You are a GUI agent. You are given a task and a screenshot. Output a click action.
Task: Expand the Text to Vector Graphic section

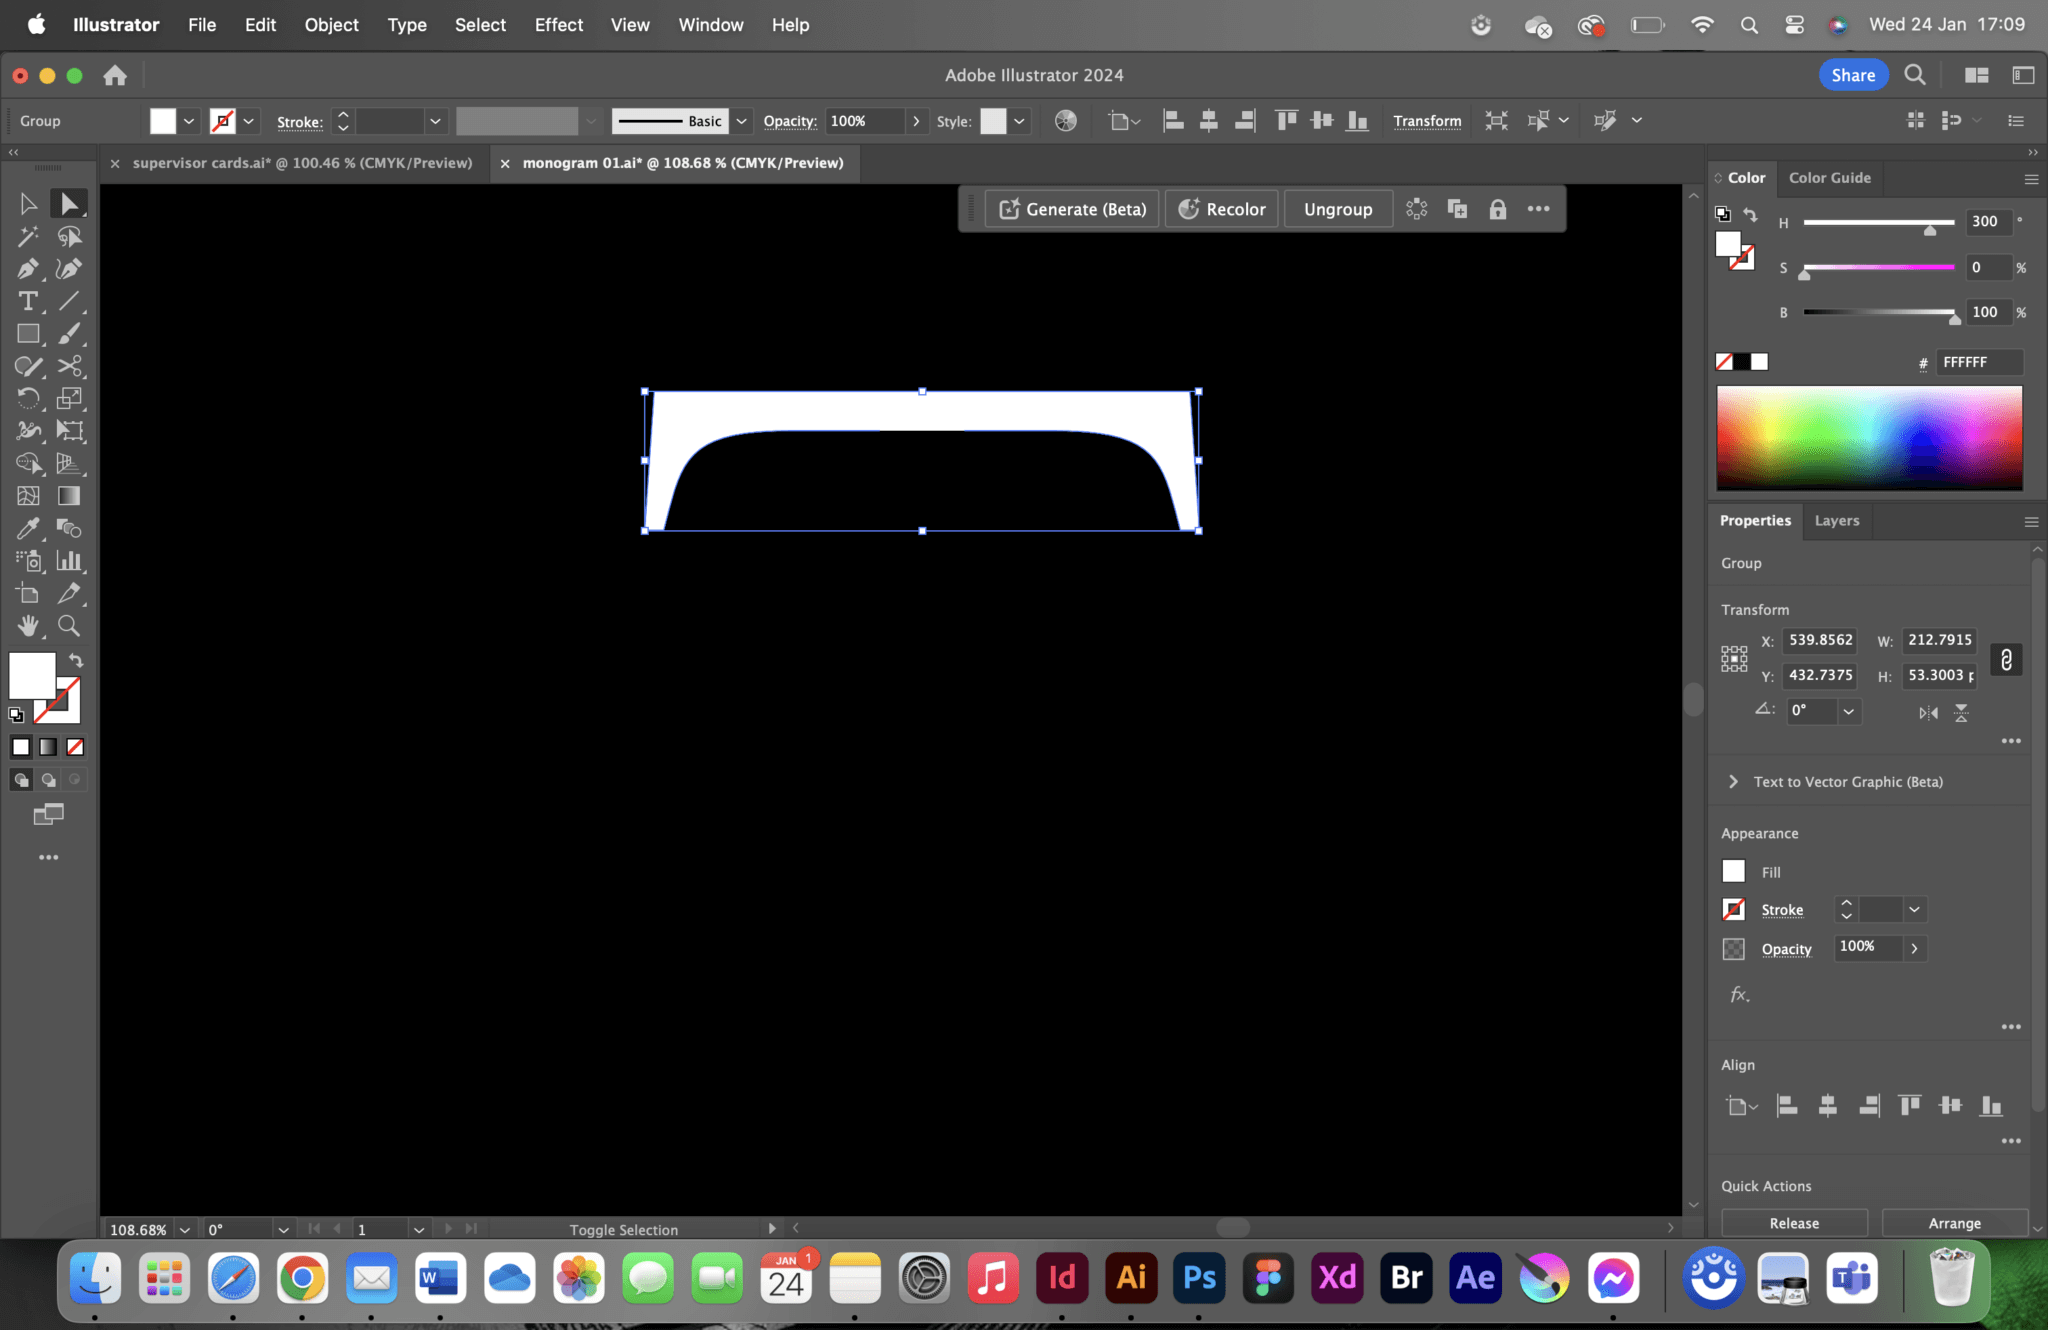click(x=1733, y=781)
